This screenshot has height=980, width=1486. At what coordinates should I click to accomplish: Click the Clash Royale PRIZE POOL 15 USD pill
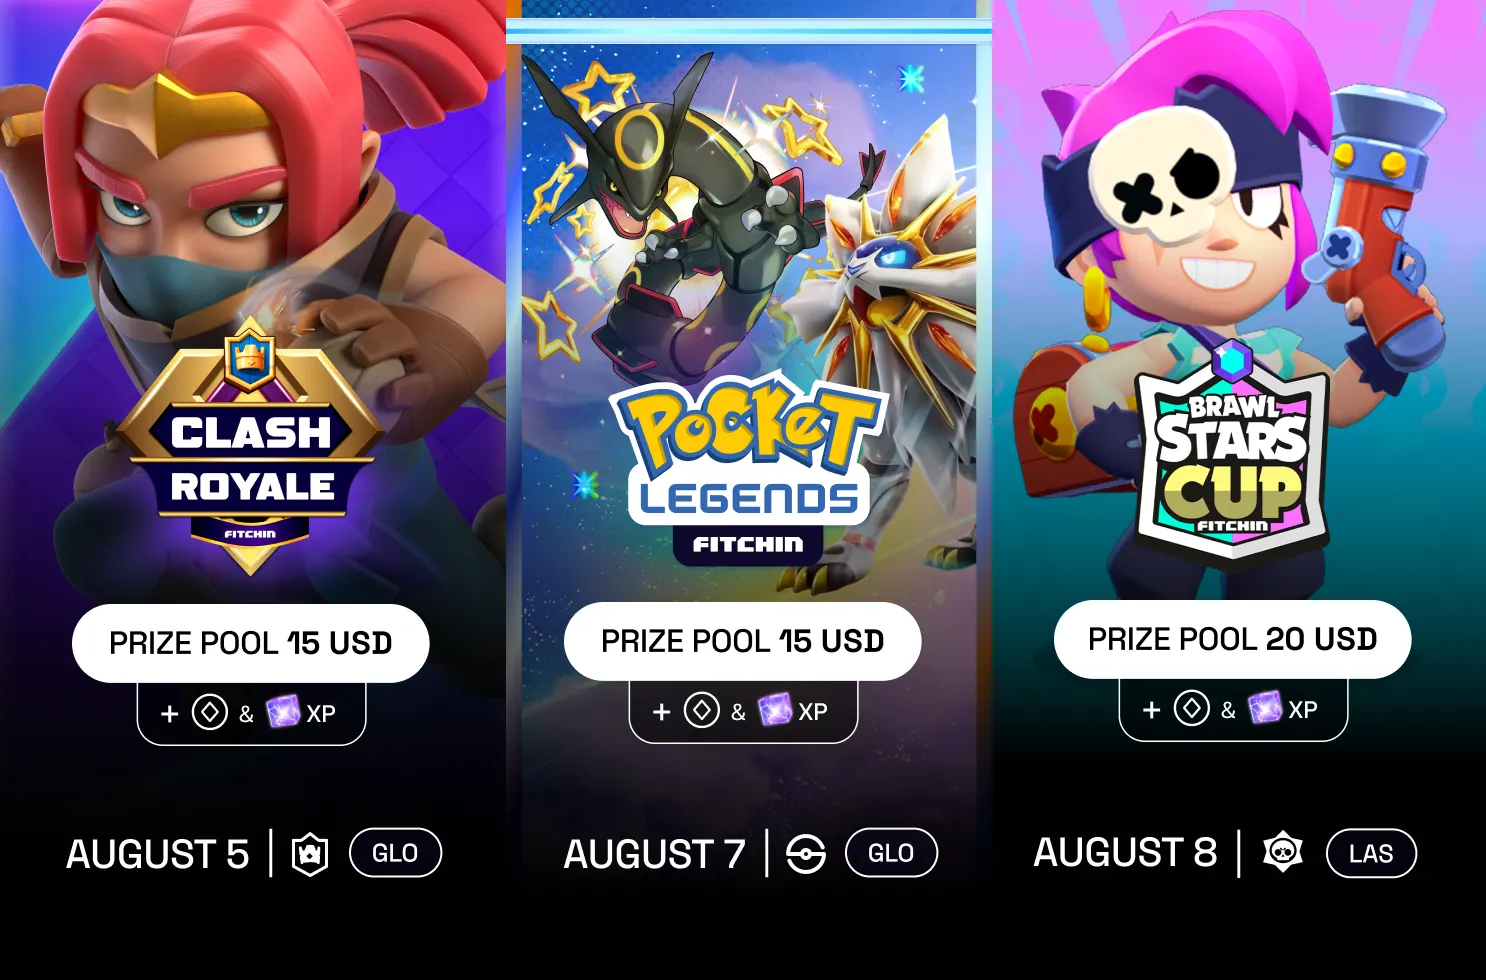(251, 643)
